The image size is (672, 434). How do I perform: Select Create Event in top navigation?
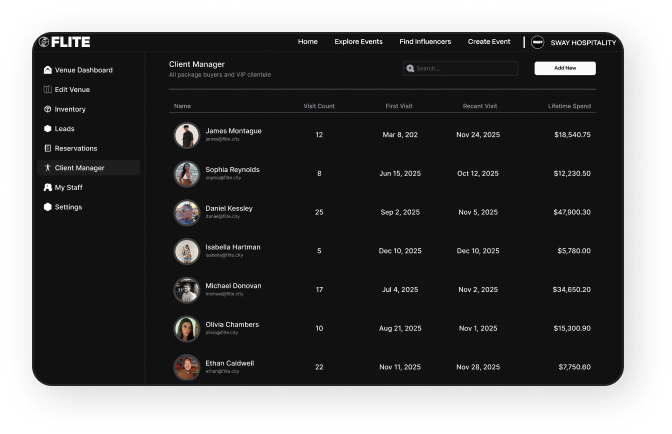(489, 42)
